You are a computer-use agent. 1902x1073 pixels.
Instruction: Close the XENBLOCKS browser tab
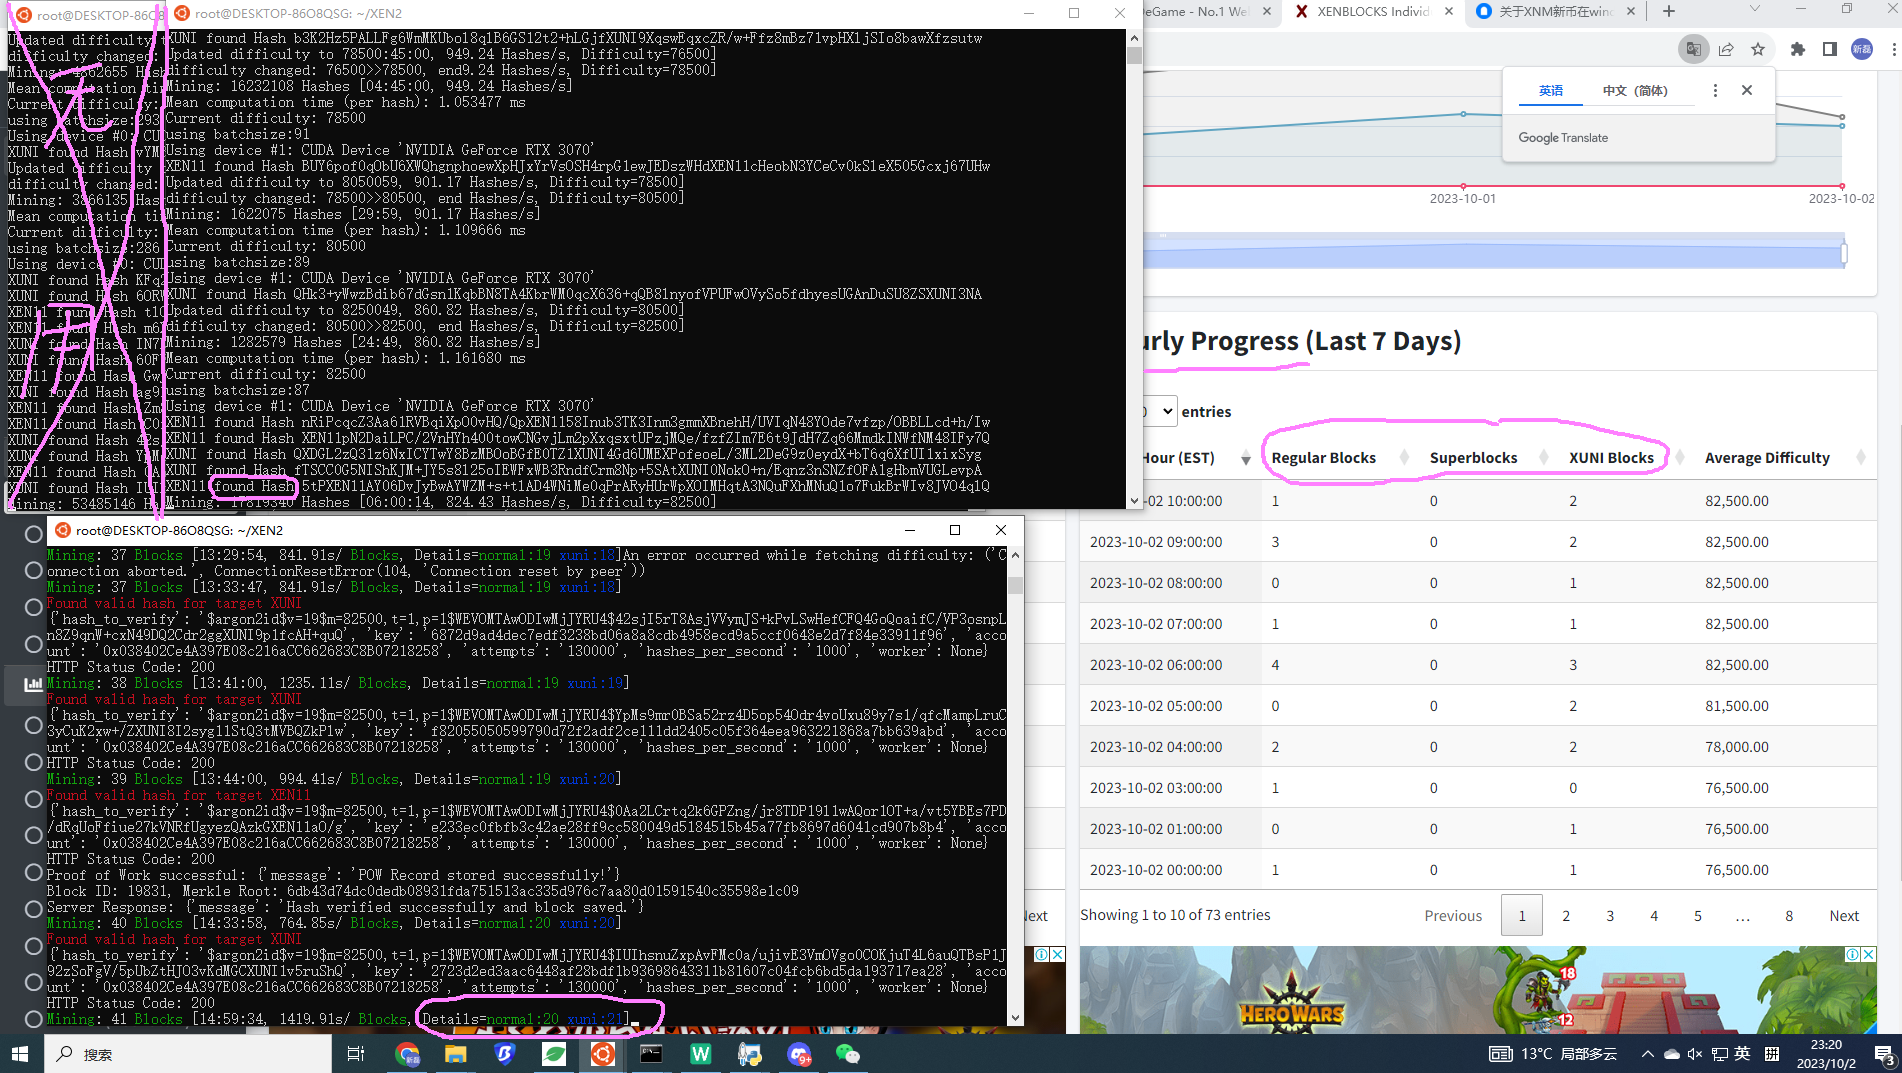[1448, 11]
